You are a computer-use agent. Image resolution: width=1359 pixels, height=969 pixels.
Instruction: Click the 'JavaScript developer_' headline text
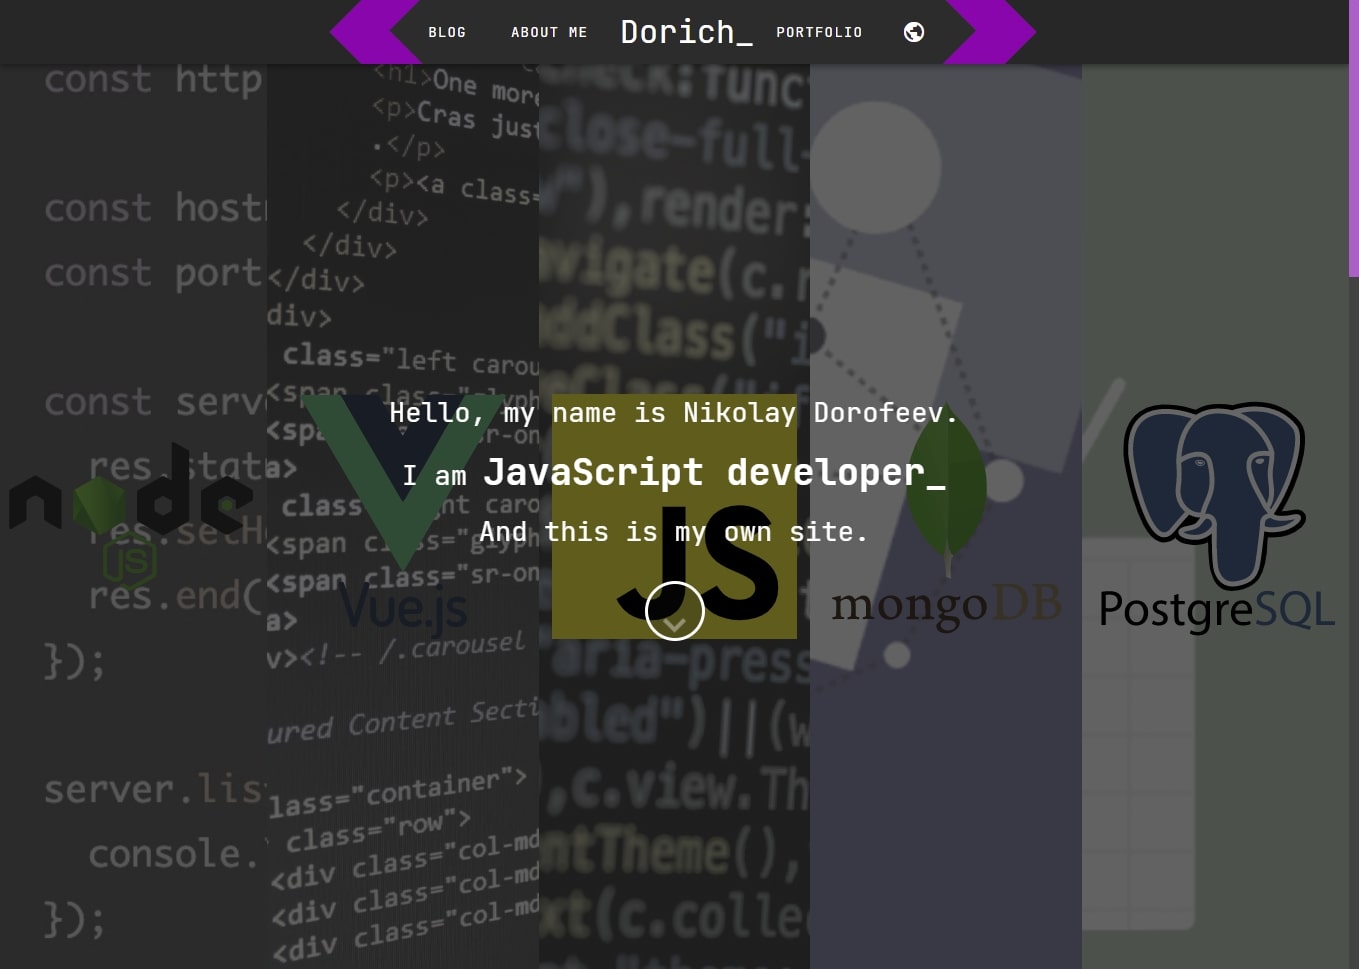[x=714, y=472]
